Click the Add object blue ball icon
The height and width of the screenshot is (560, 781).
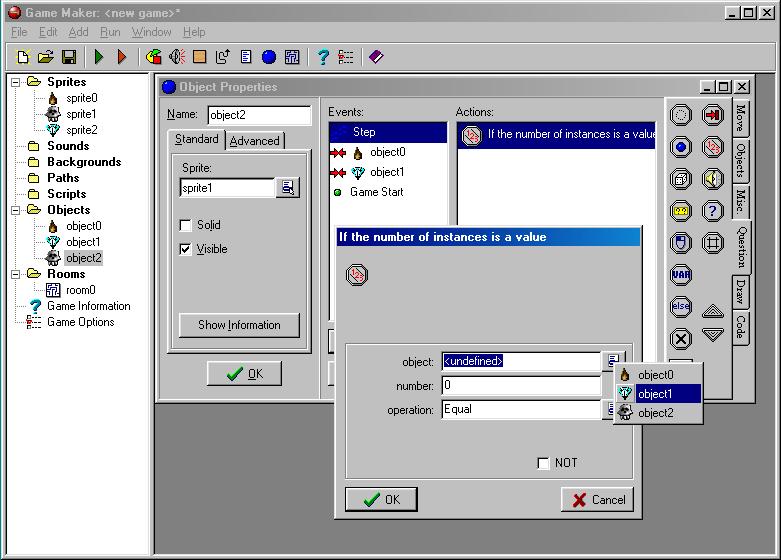pyautogui.click(x=267, y=58)
